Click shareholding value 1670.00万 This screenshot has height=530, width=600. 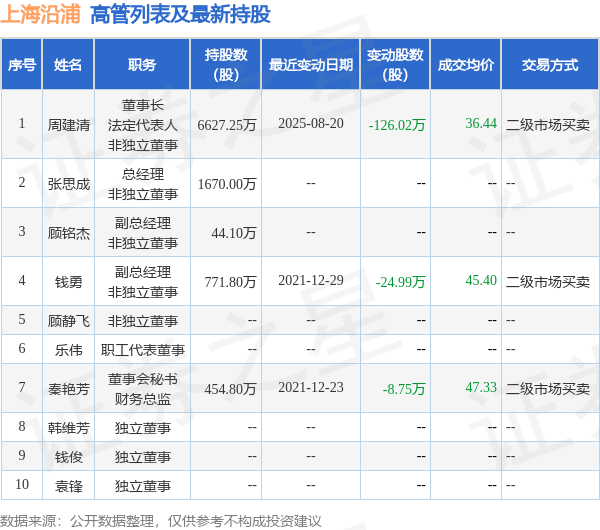click(227, 184)
